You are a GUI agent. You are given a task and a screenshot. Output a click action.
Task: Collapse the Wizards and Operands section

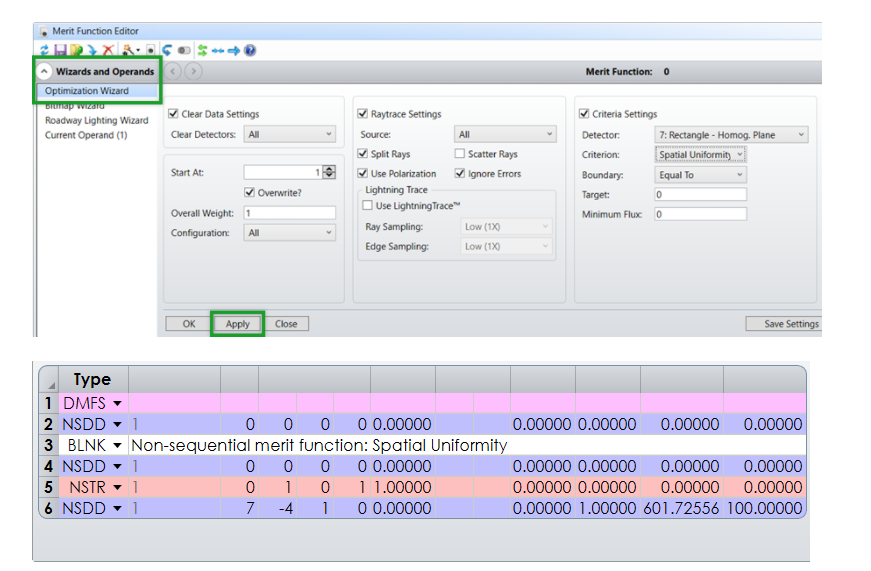click(45, 72)
